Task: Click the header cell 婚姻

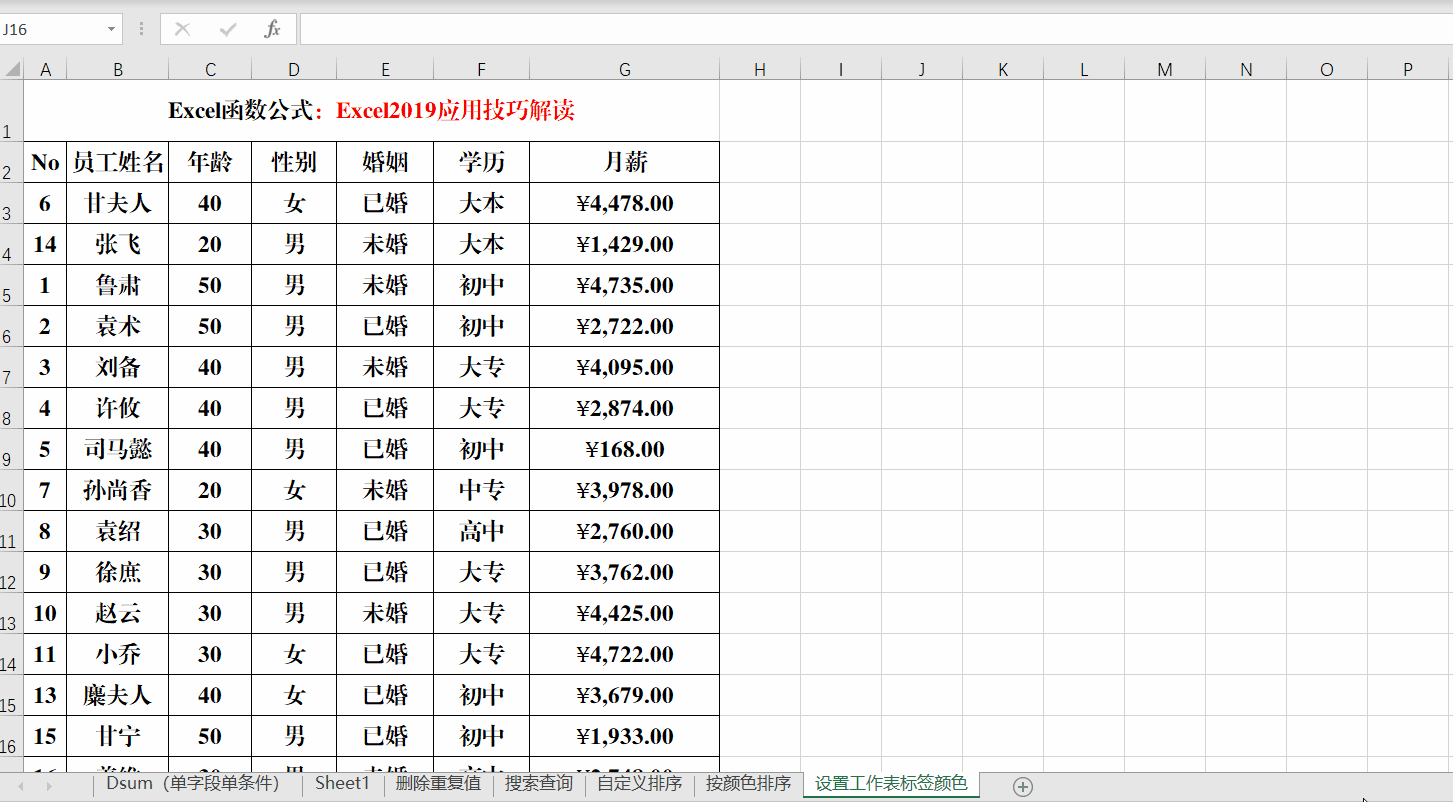Action: click(x=385, y=162)
